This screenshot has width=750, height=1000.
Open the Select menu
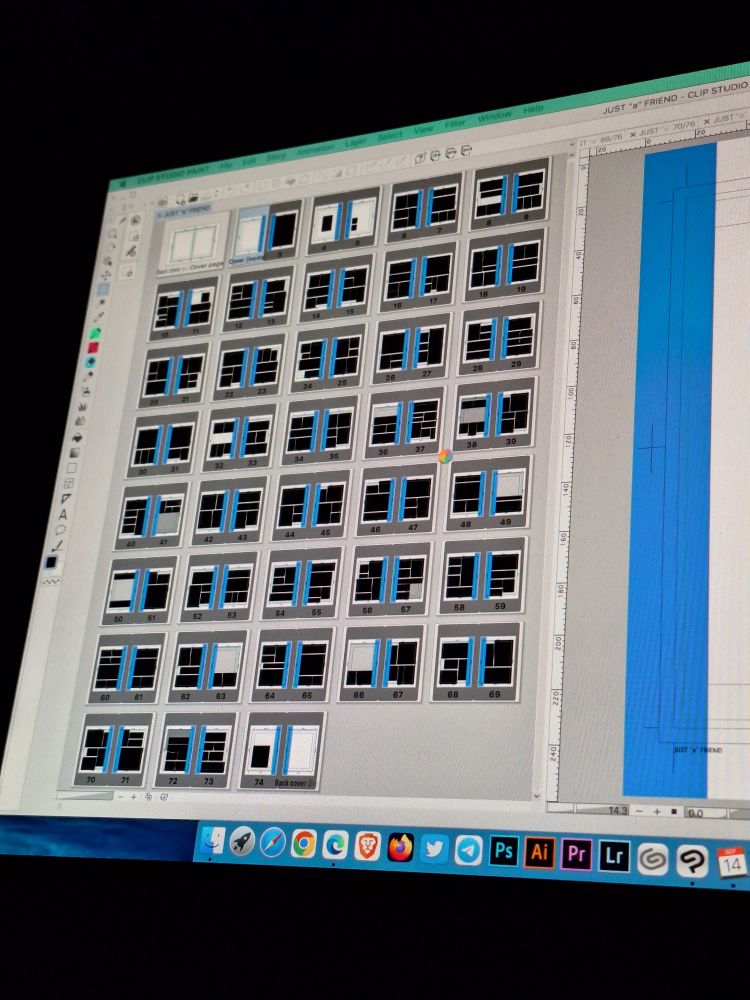coord(390,136)
